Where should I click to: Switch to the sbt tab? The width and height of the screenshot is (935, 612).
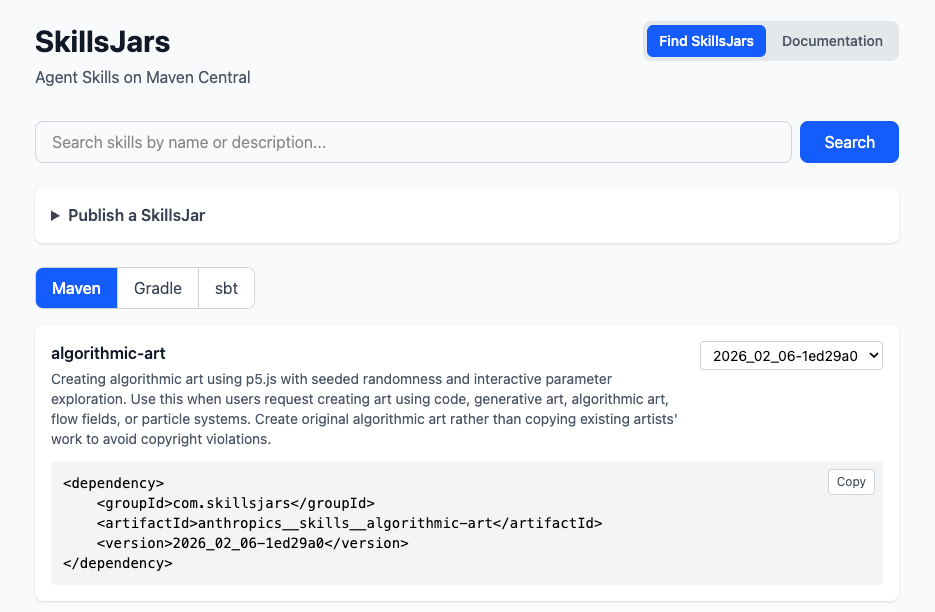pos(227,288)
